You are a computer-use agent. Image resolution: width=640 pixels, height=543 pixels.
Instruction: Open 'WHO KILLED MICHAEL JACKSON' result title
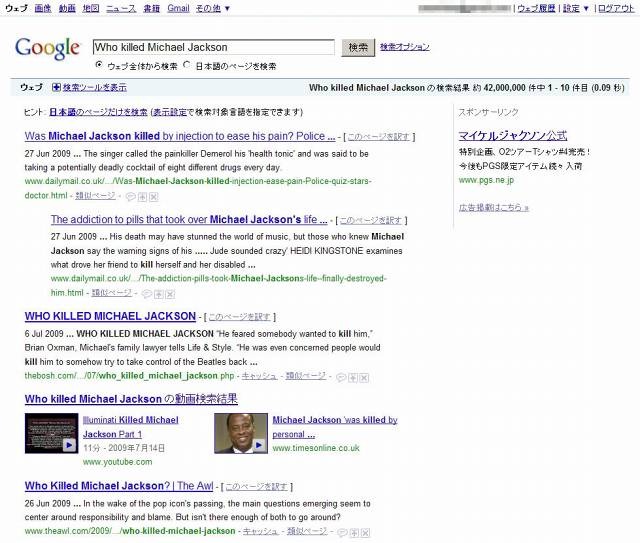110,316
